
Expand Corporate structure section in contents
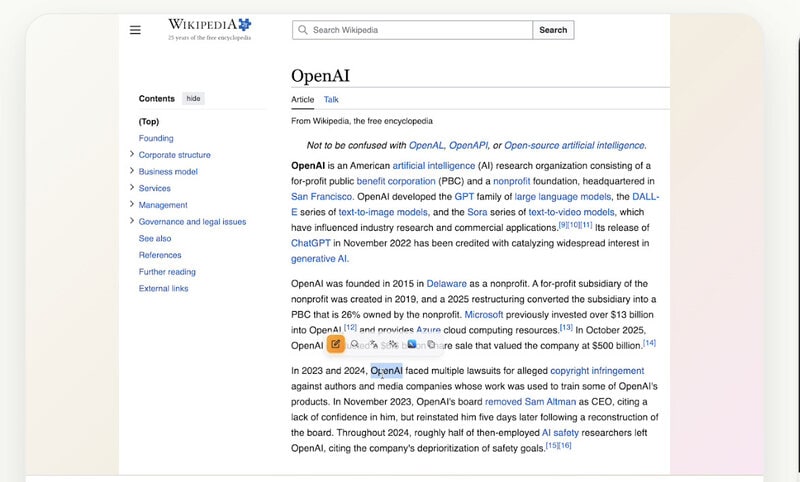click(132, 154)
